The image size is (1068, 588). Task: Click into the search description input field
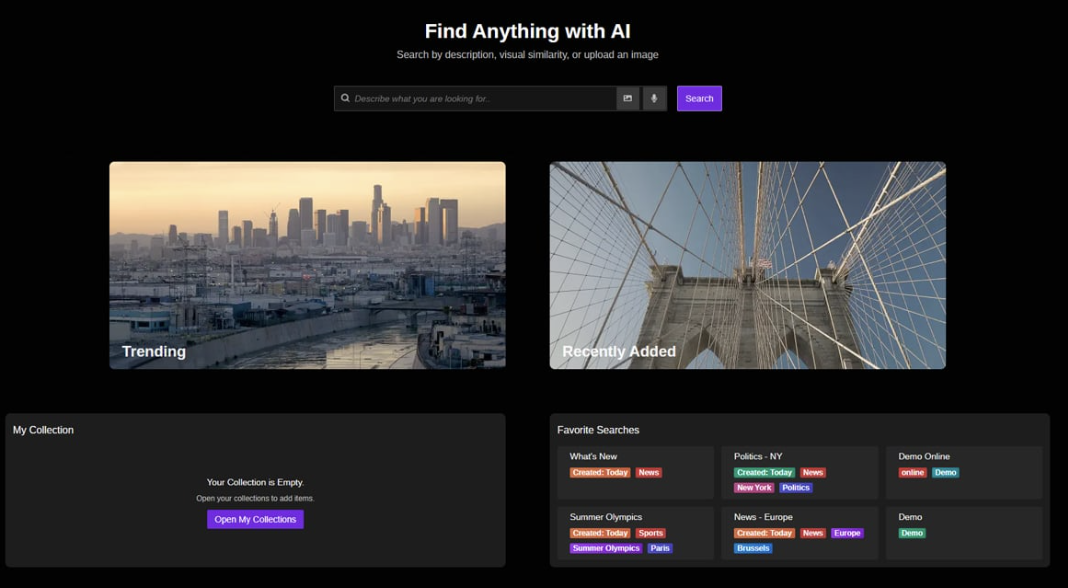[x=480, y=98]
